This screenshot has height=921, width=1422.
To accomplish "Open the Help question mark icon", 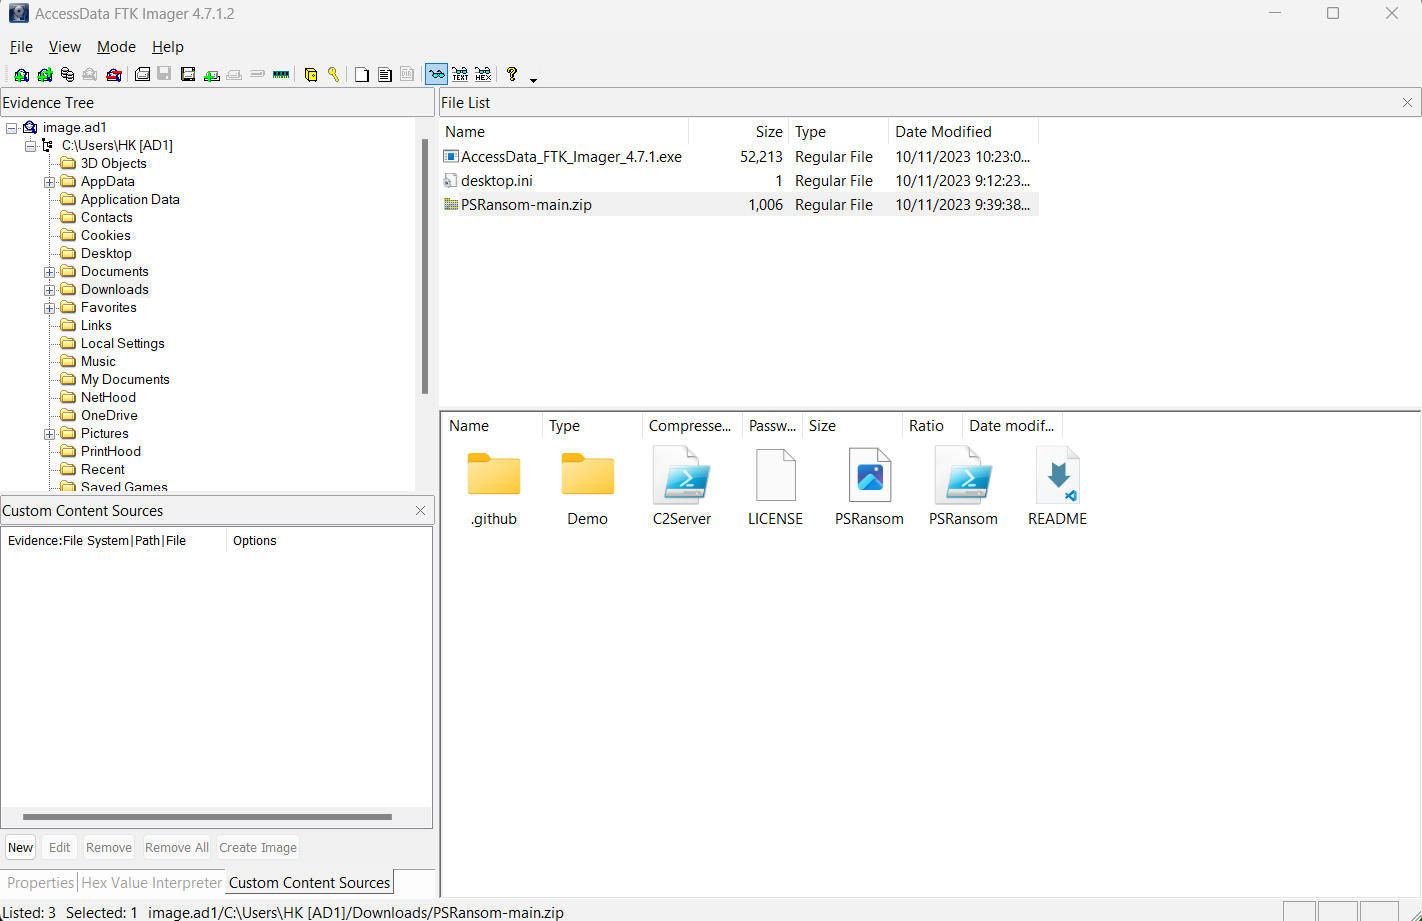I will tap(512, 75).
